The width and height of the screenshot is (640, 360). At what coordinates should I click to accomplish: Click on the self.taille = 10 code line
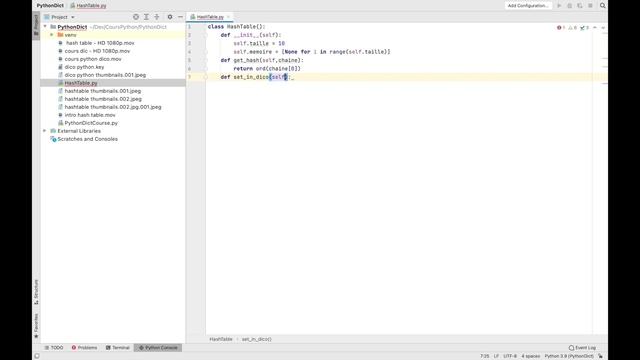pos(259,44)
